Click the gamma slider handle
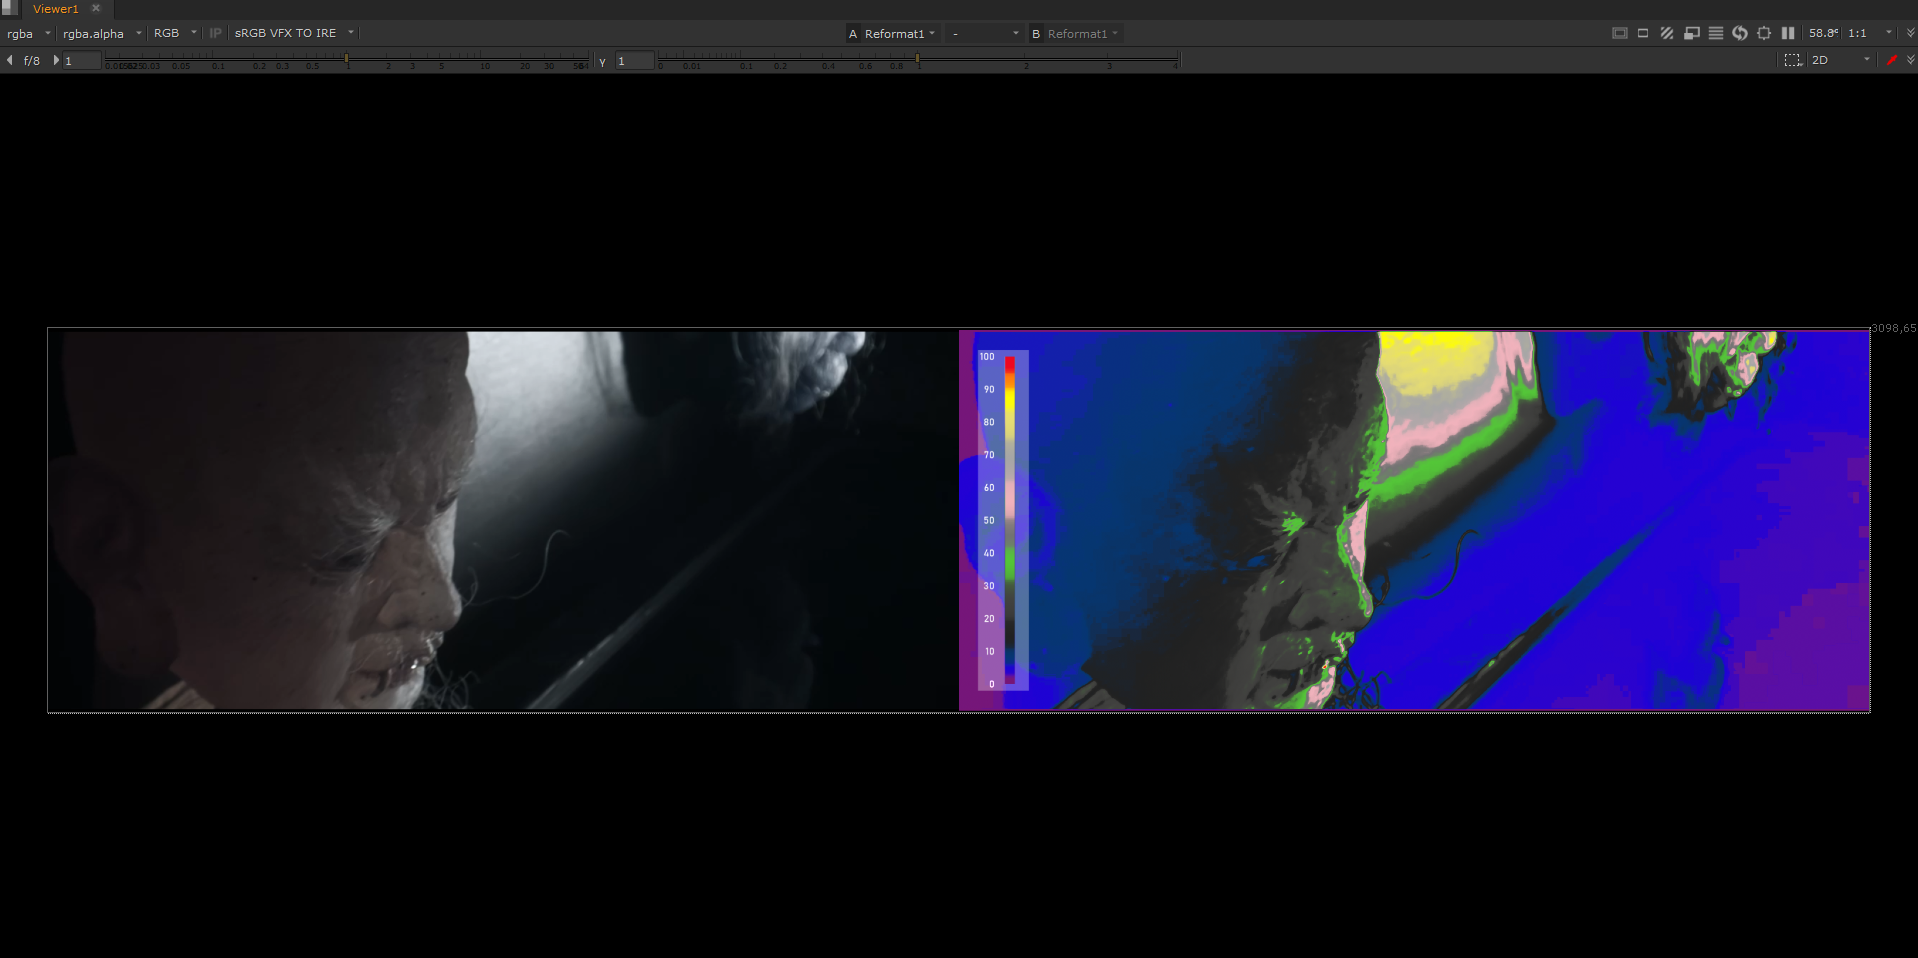Screen dimensions: 1918x958 [x=917, y=60]
